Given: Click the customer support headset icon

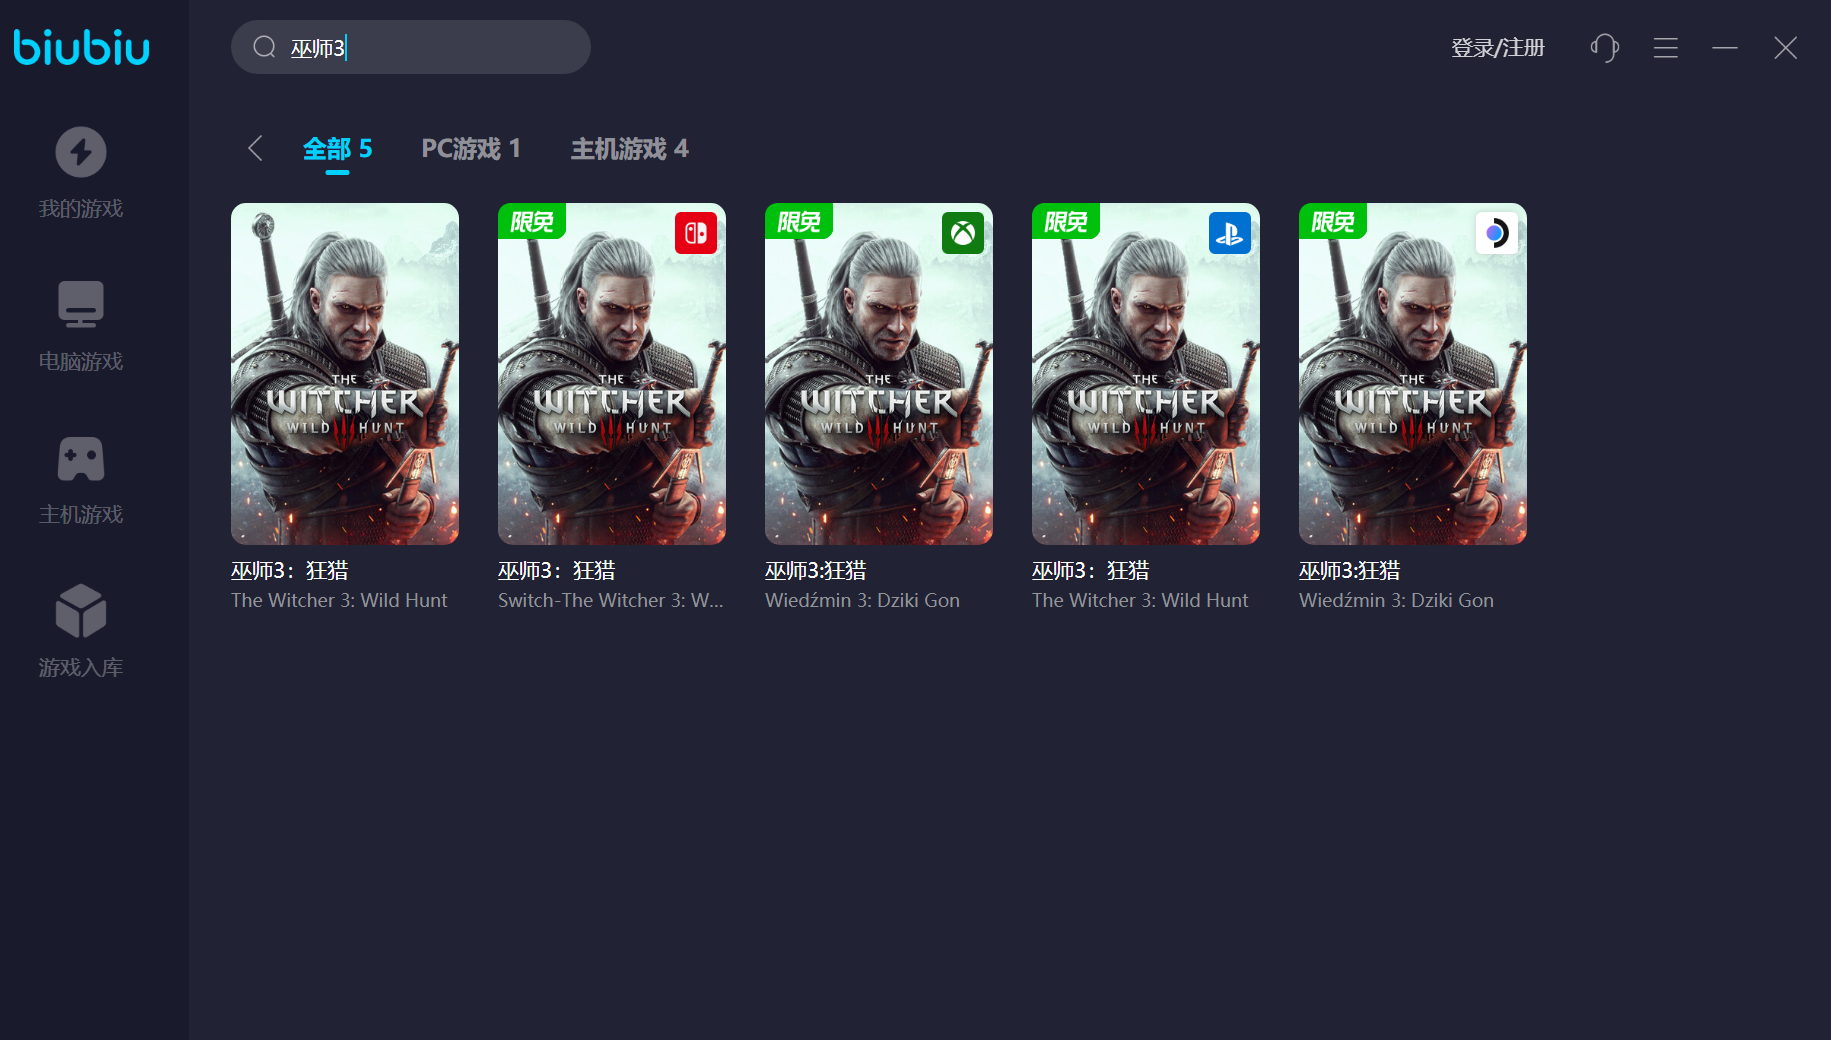Looking at the screenshot, I should pos(1604,47).
